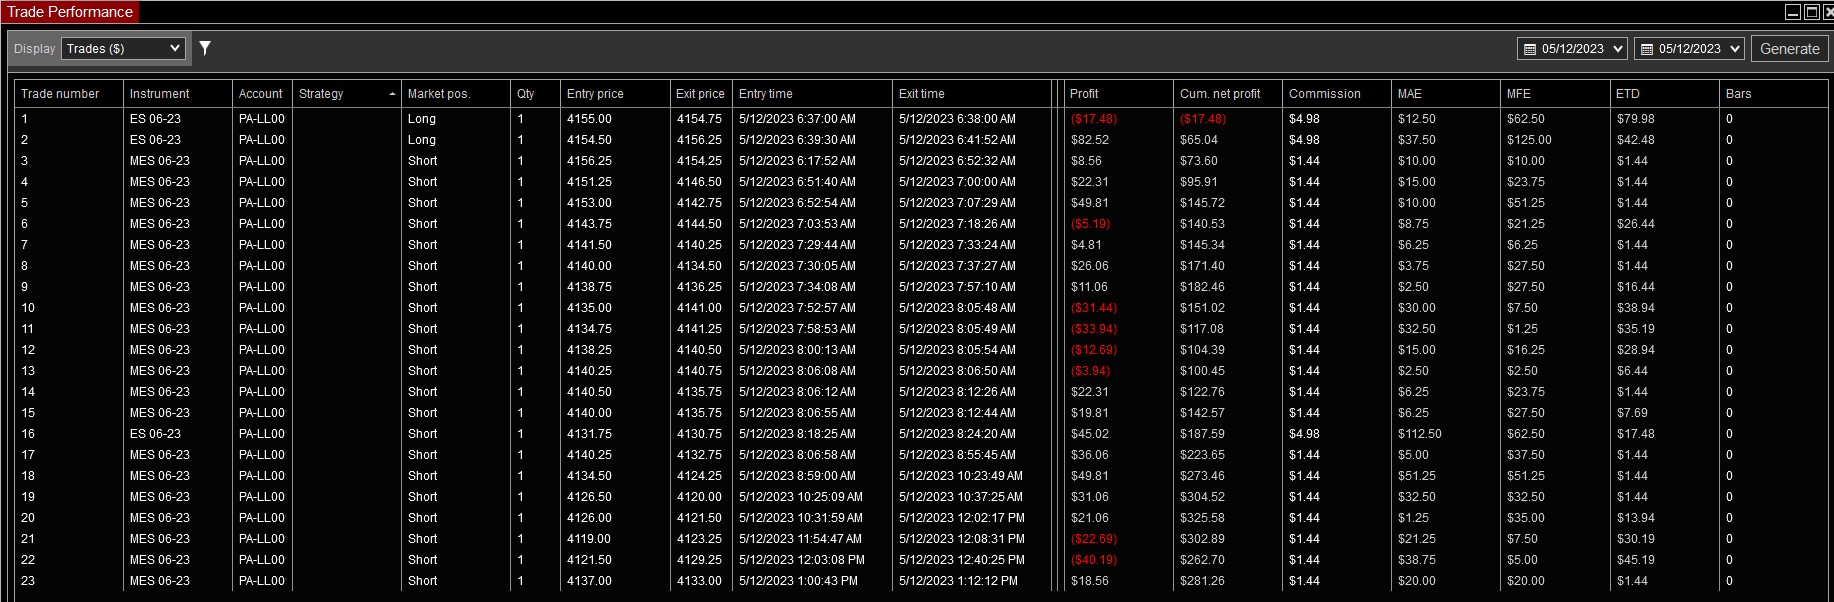Click ETD value $45.19
This screenshot has height=602, width=1834.
[1635, 560]
